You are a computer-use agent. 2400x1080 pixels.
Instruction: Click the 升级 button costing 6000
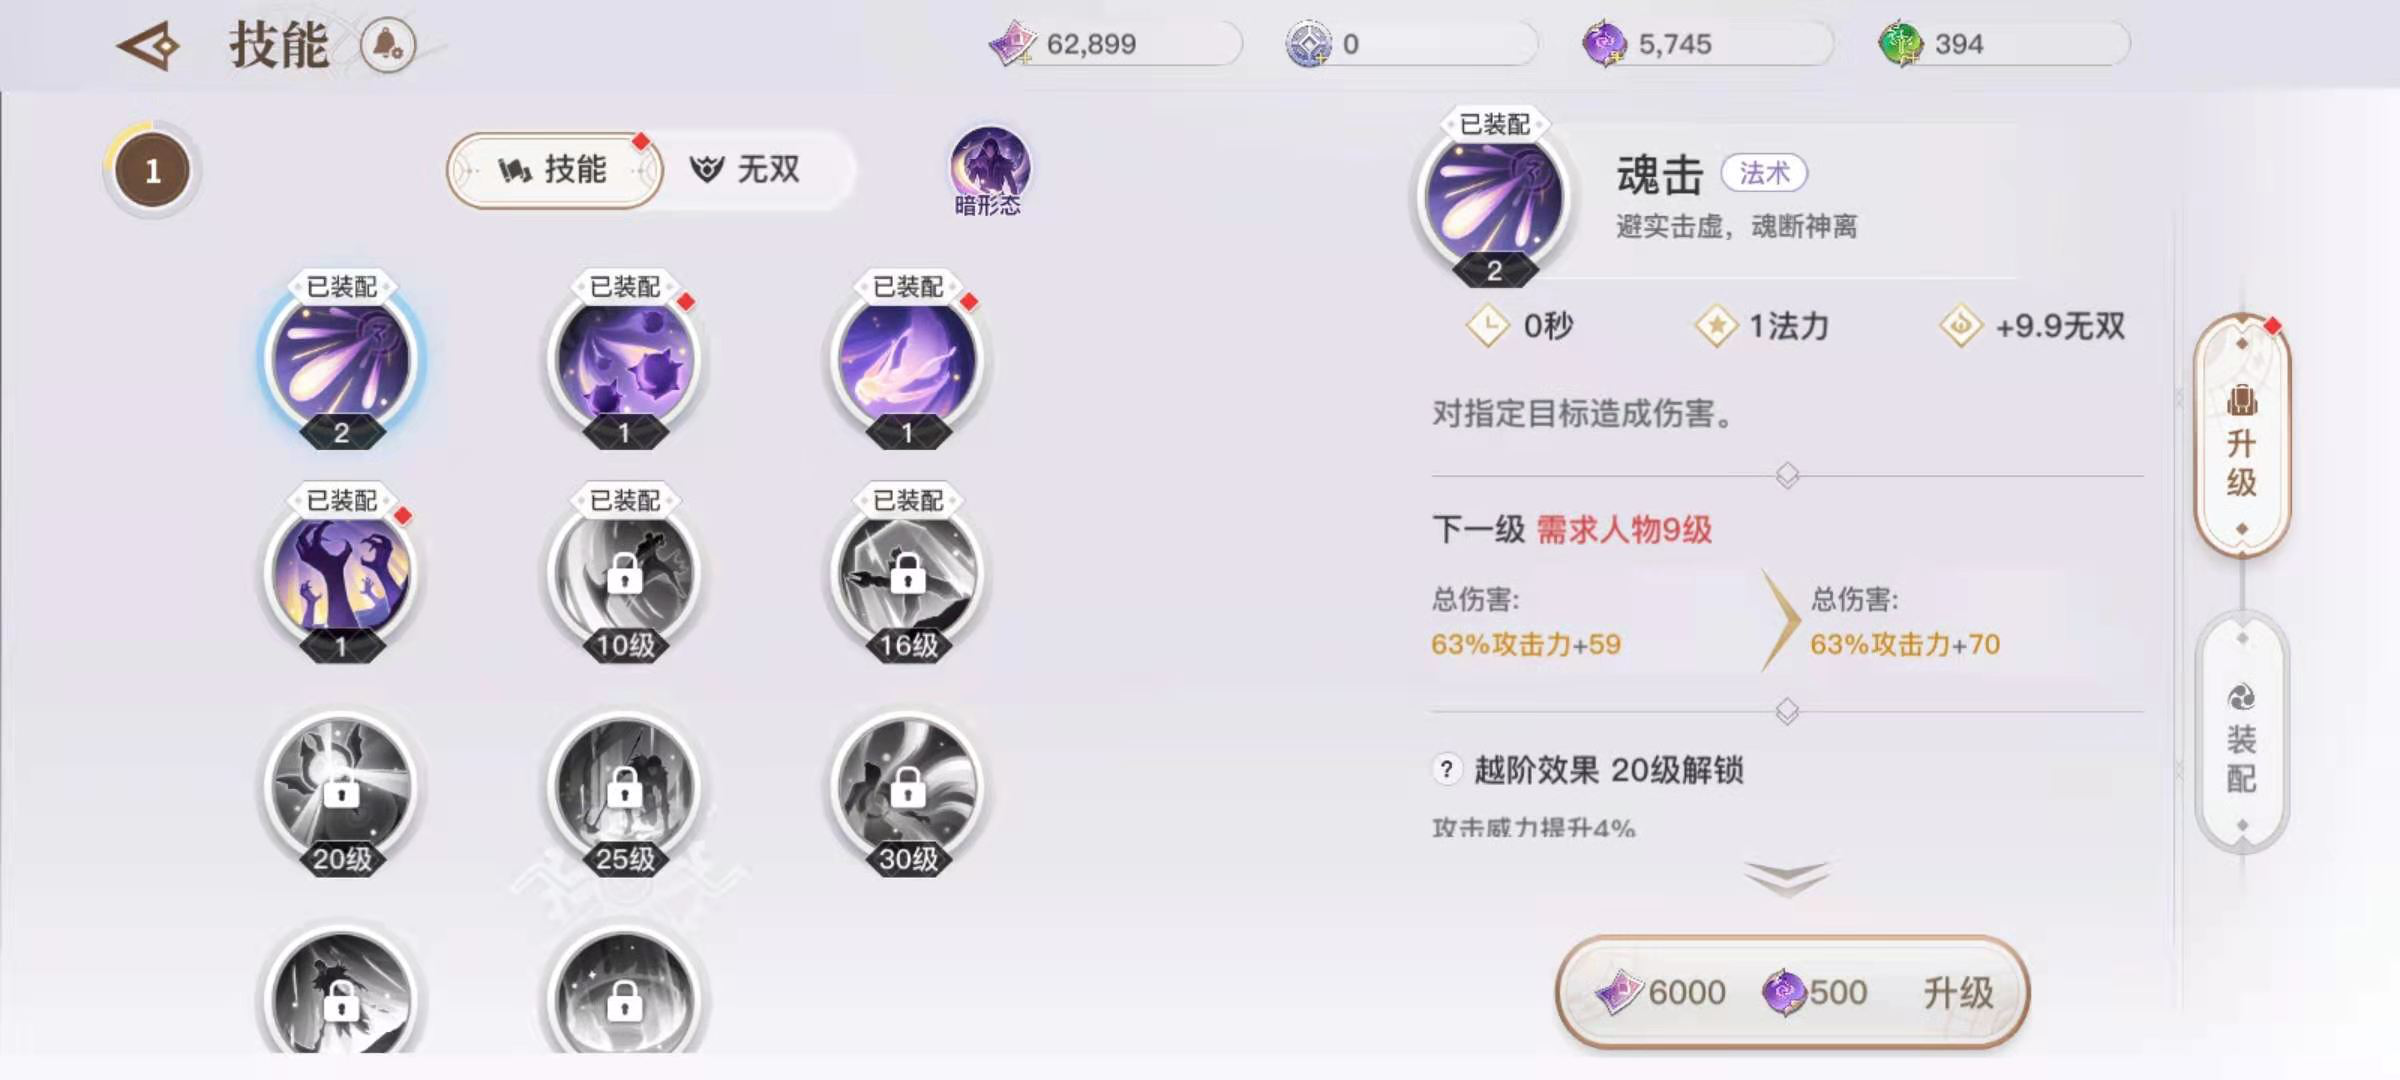click(x=1793, y=992)
